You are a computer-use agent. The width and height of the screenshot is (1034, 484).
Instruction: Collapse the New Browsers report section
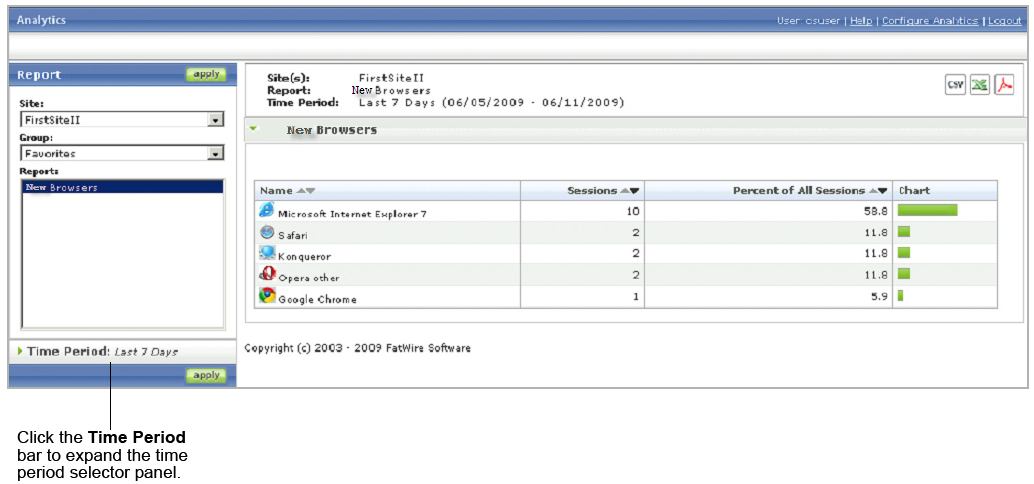pos(253,129)
